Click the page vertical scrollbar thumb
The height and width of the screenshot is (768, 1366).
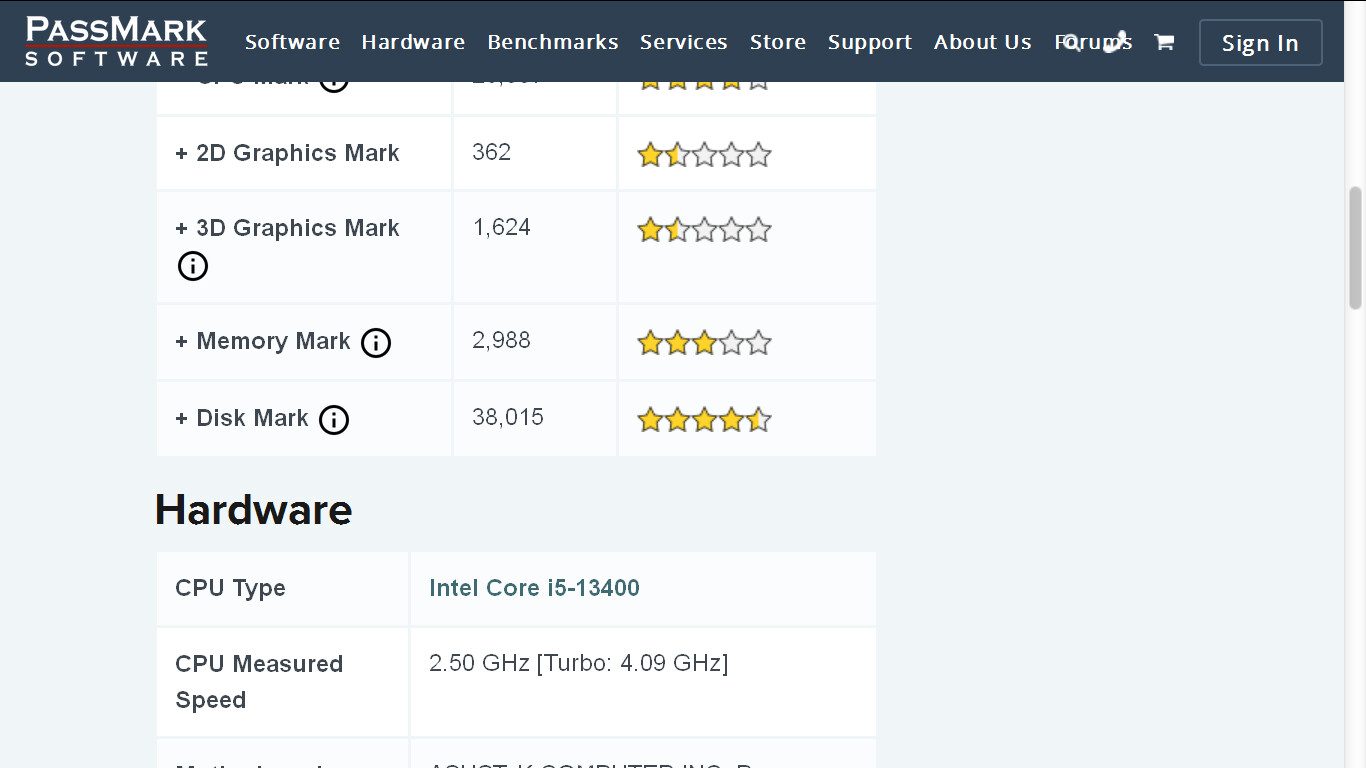tap(1355, 247)
